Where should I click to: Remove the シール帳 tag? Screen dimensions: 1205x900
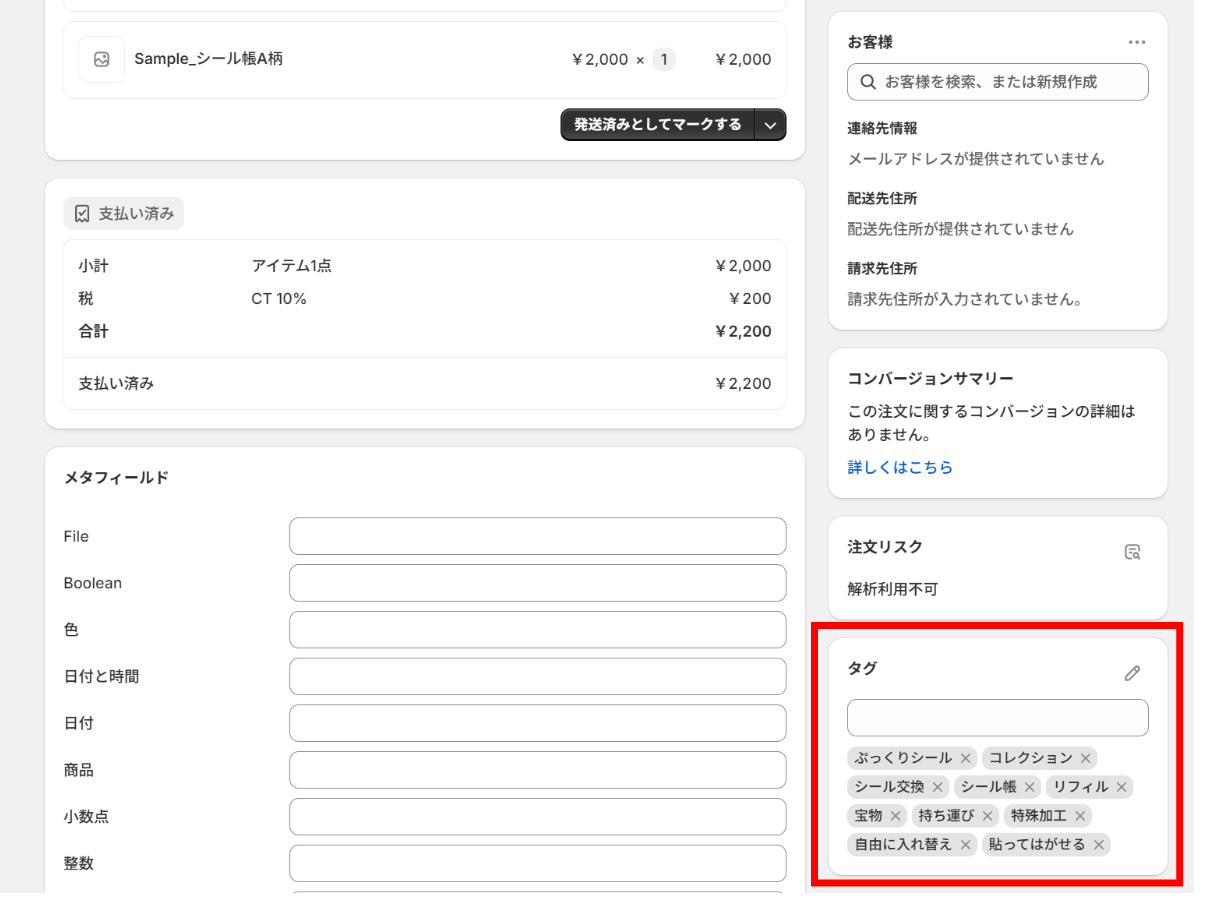[1029, 787]
